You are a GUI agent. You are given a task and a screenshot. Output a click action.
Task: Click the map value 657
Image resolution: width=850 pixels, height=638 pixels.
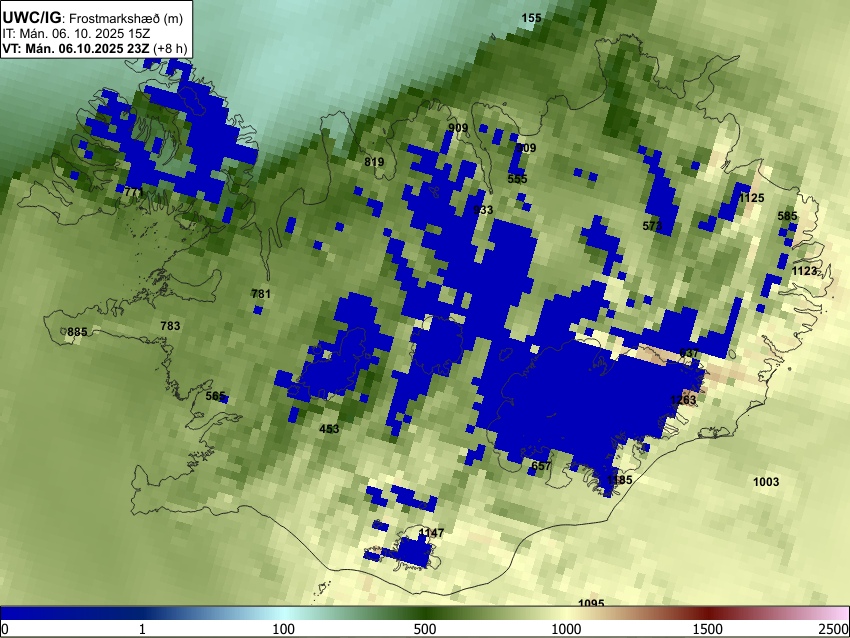coord(541,466)
